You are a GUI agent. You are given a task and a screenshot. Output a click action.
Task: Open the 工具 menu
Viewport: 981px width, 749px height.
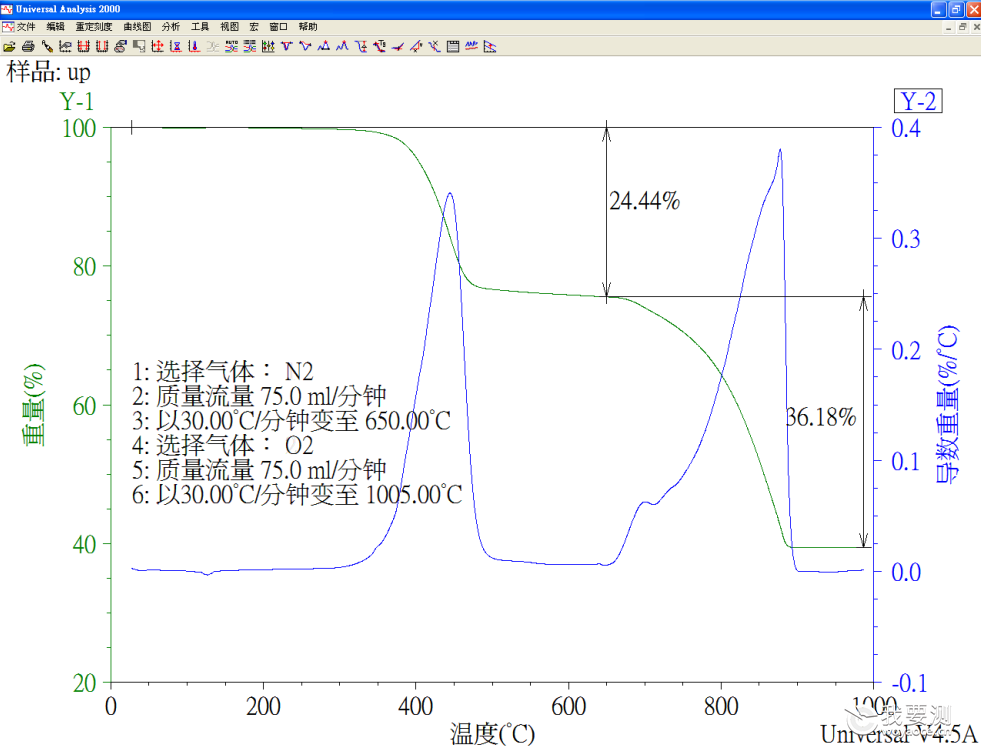(200, 27)
